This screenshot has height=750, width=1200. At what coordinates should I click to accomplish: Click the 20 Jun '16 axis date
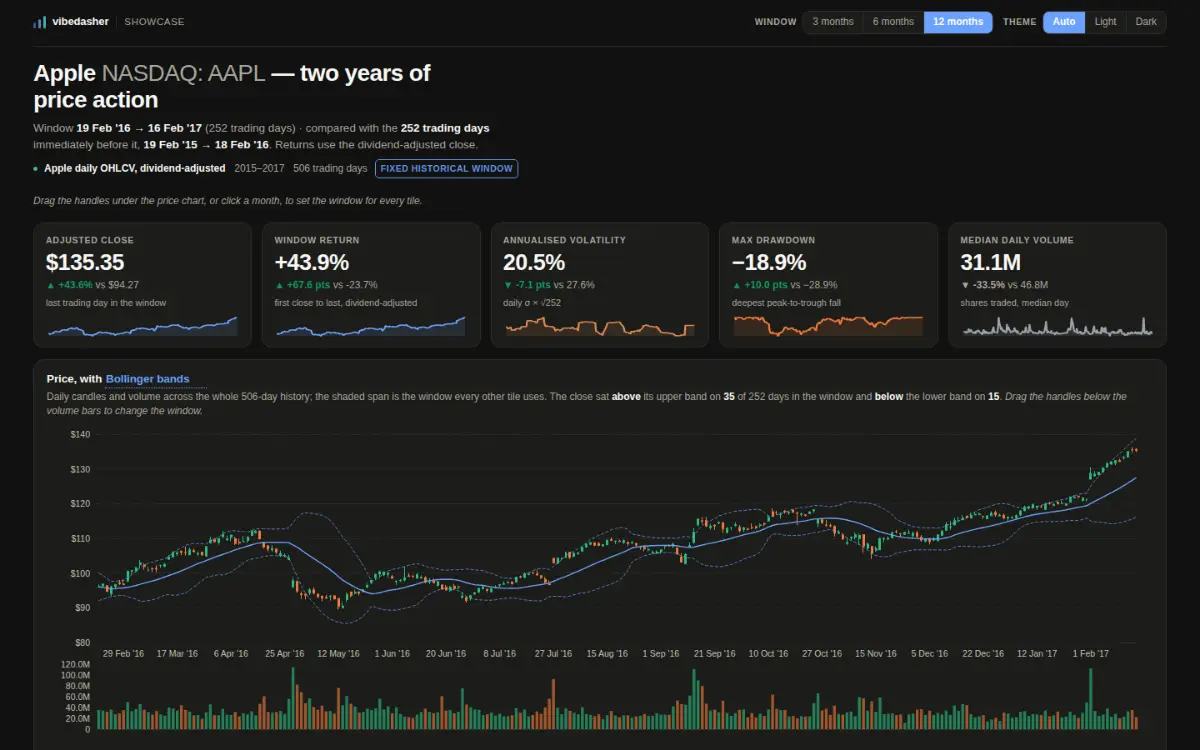pyautogui.click(x=446, y=653)
